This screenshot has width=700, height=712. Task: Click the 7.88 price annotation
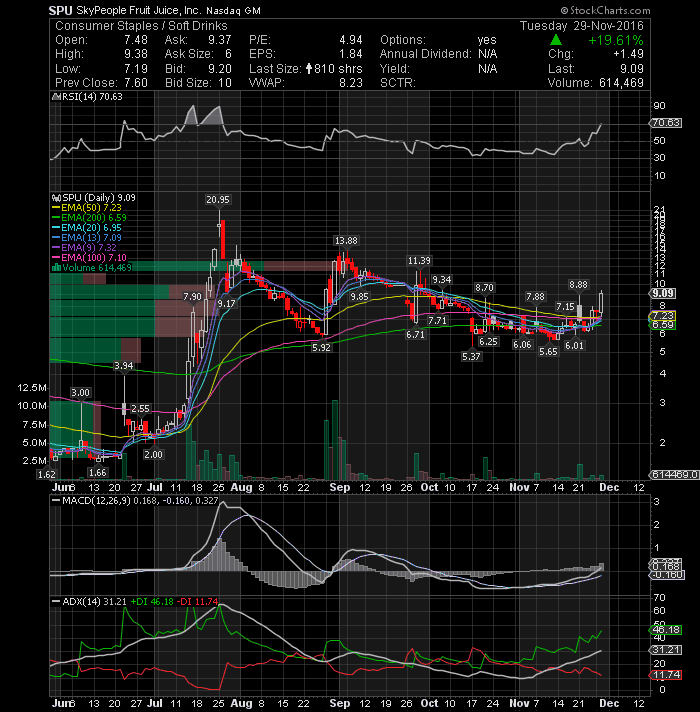click(535, 297)
